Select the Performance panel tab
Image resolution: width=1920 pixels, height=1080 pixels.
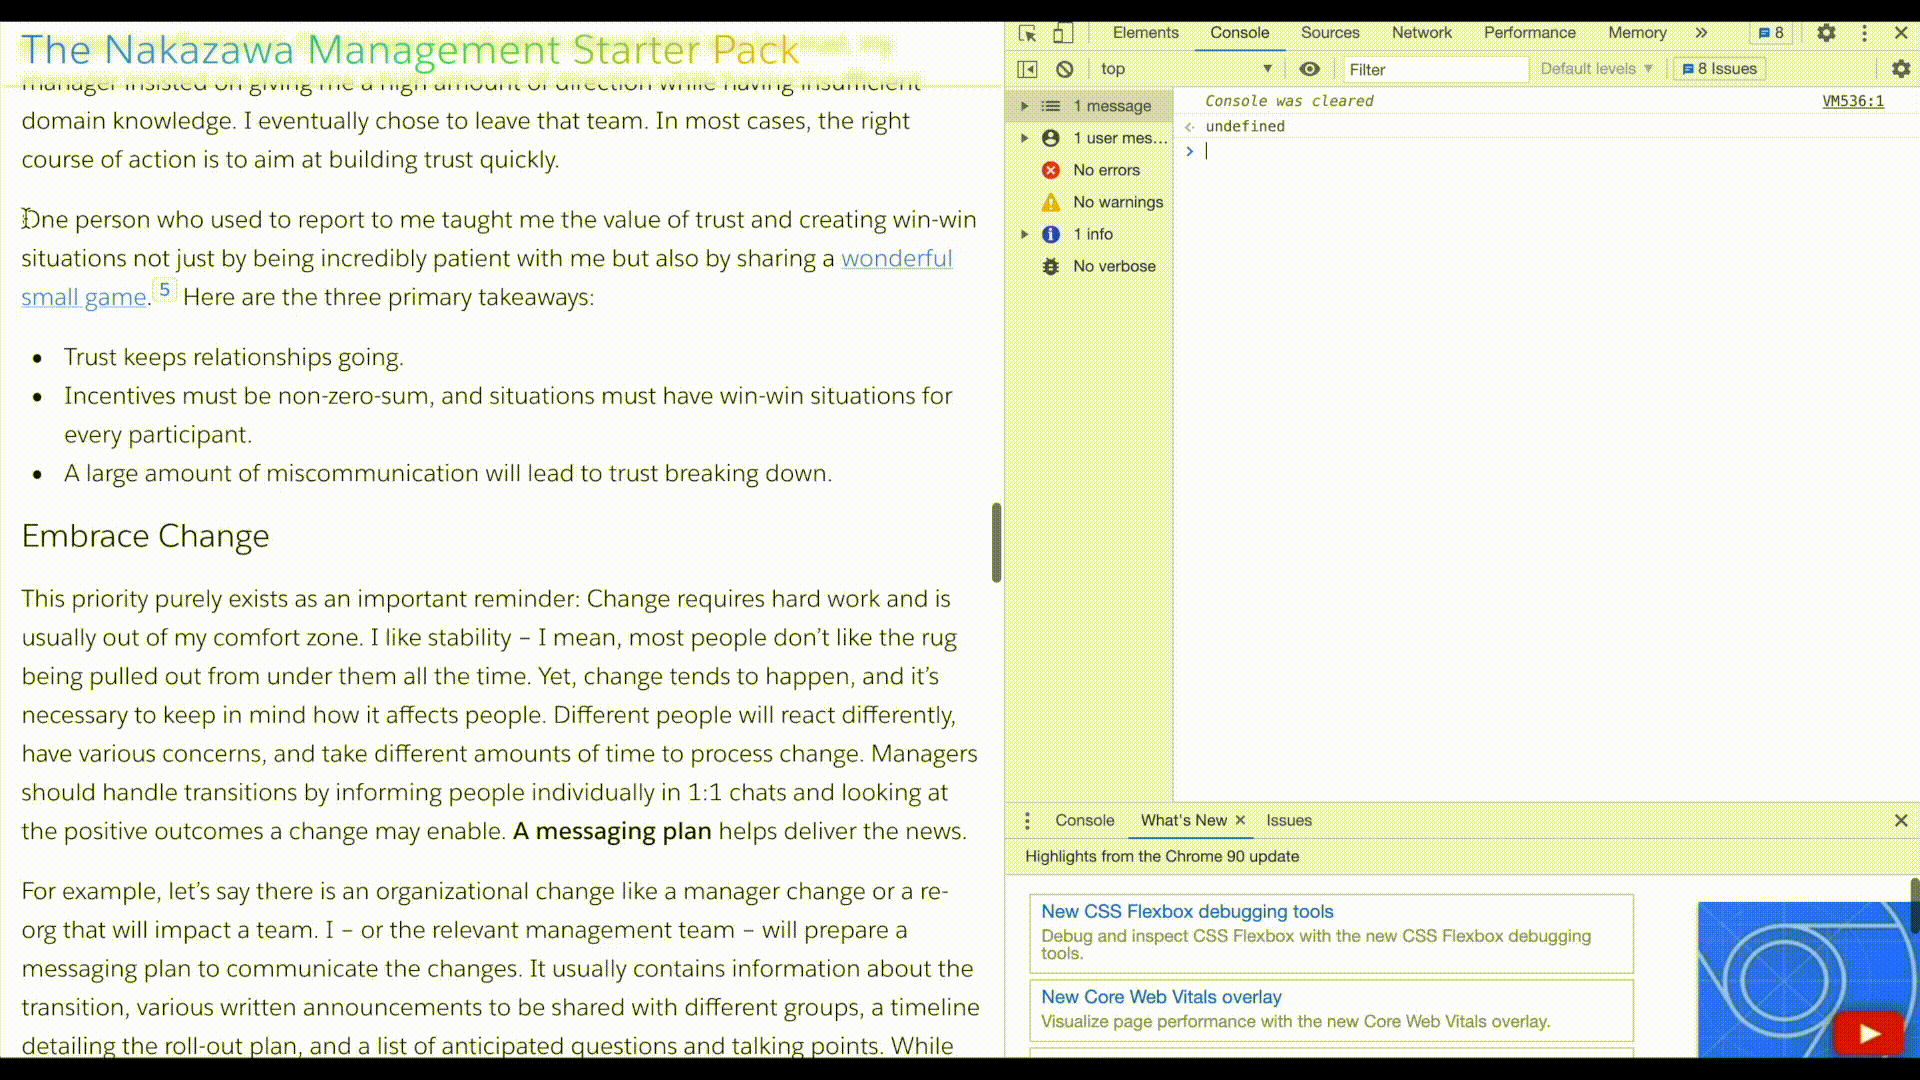(x=1530, y=32)
